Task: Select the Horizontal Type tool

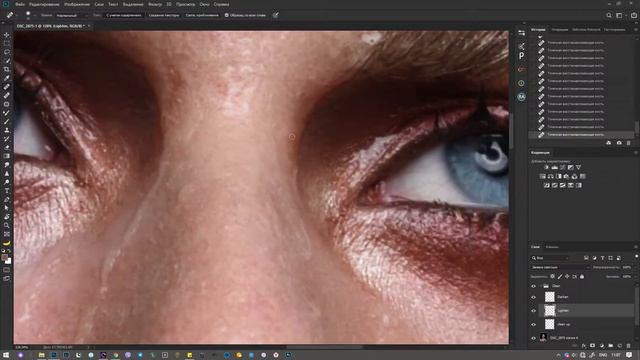Action: coord(7,191)
